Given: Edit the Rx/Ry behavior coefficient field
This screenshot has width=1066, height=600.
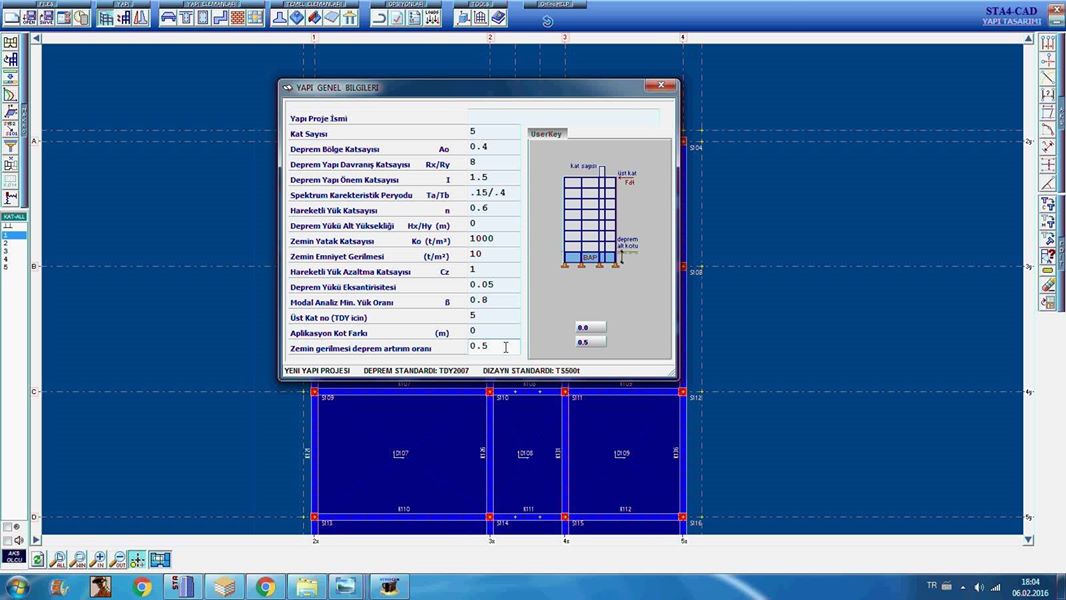Looking at the screenshot, I should point(494,162).
